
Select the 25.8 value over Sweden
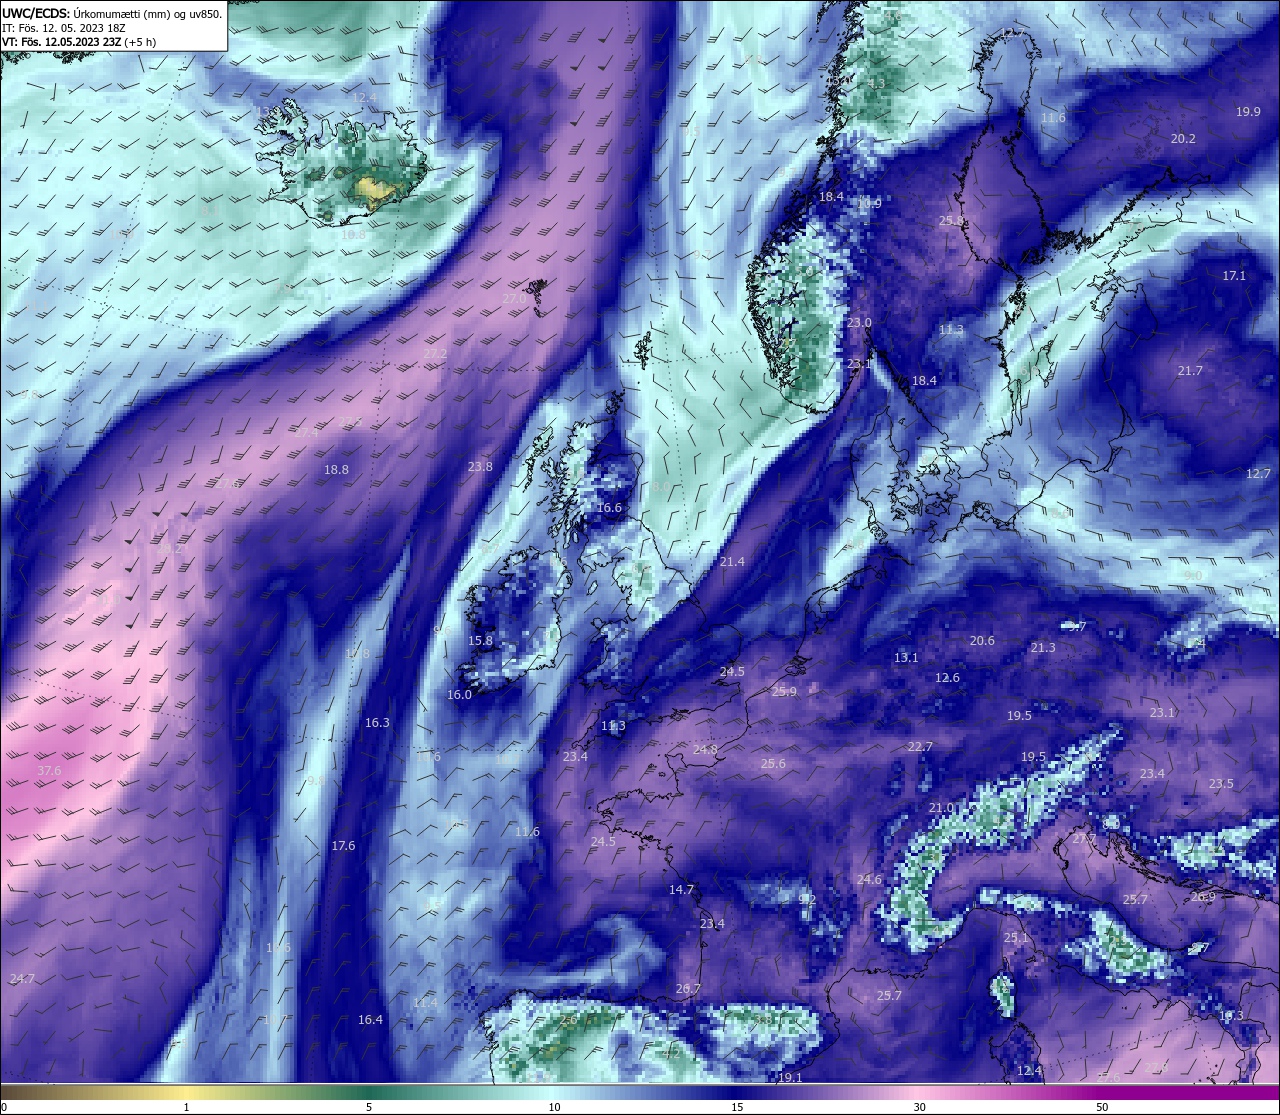coord(951,220)
